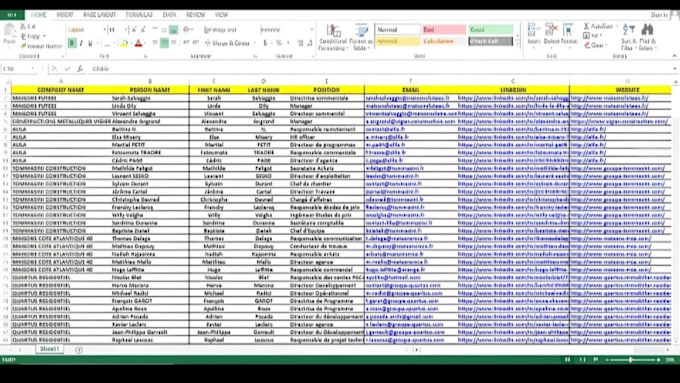Select cell CONSTRUCTIONS METALLIQUES VIGIER
This screenshot has height=383, width=680.
[61, 121]
